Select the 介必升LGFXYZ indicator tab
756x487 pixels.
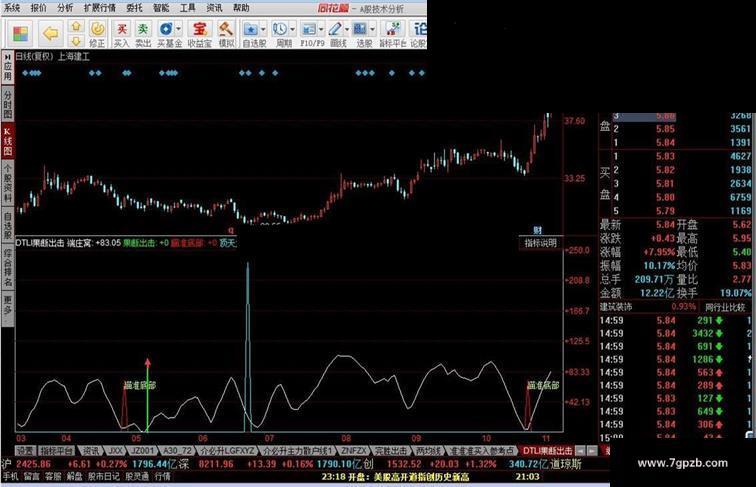[227, 450]
